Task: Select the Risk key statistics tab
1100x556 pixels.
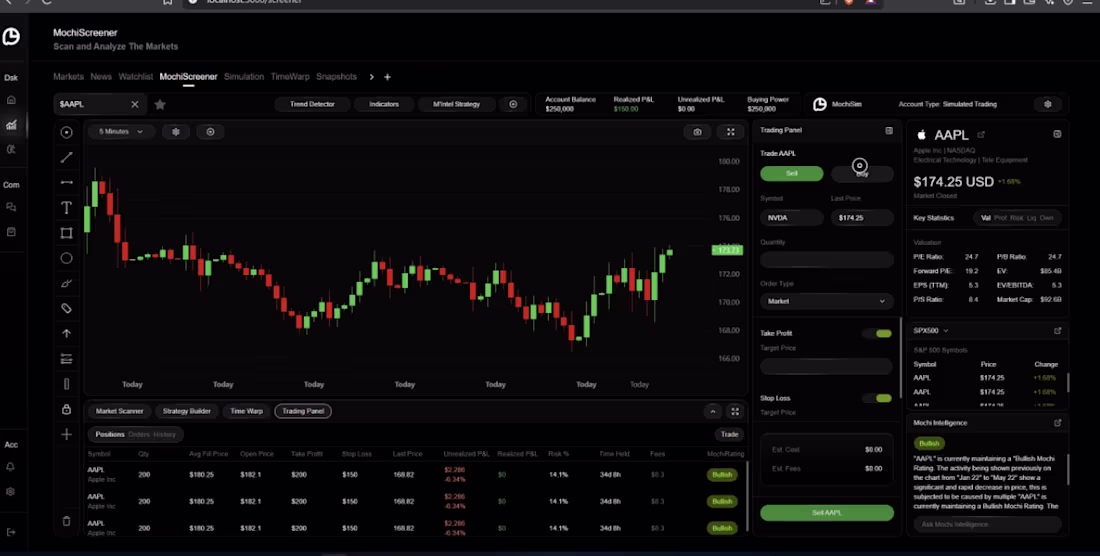Action: pos(1017,218)
